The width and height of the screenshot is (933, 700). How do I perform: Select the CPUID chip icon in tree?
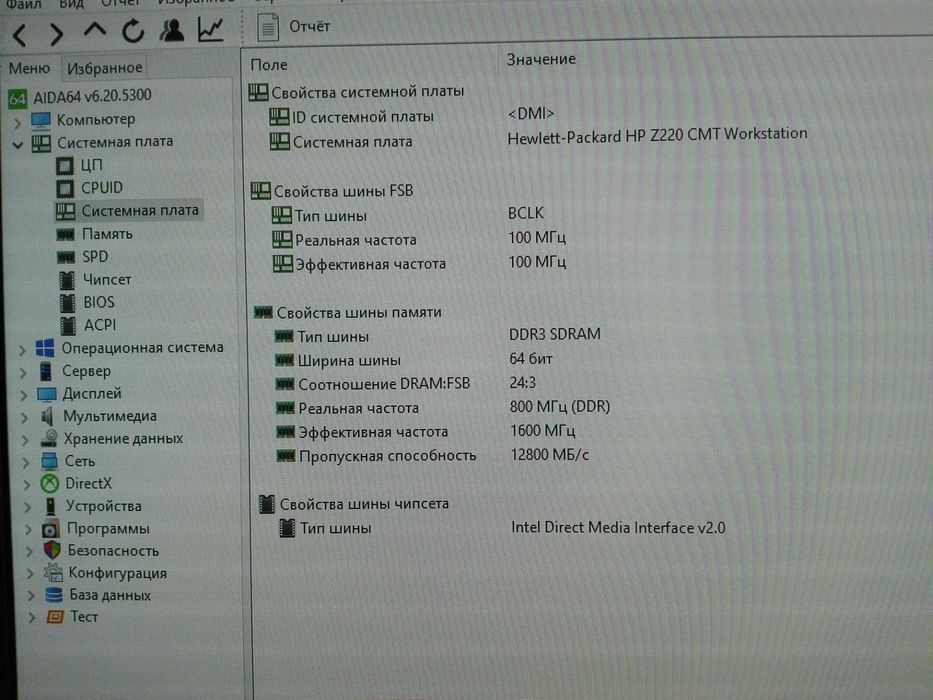pyautogui.click(x=65, y=189)
